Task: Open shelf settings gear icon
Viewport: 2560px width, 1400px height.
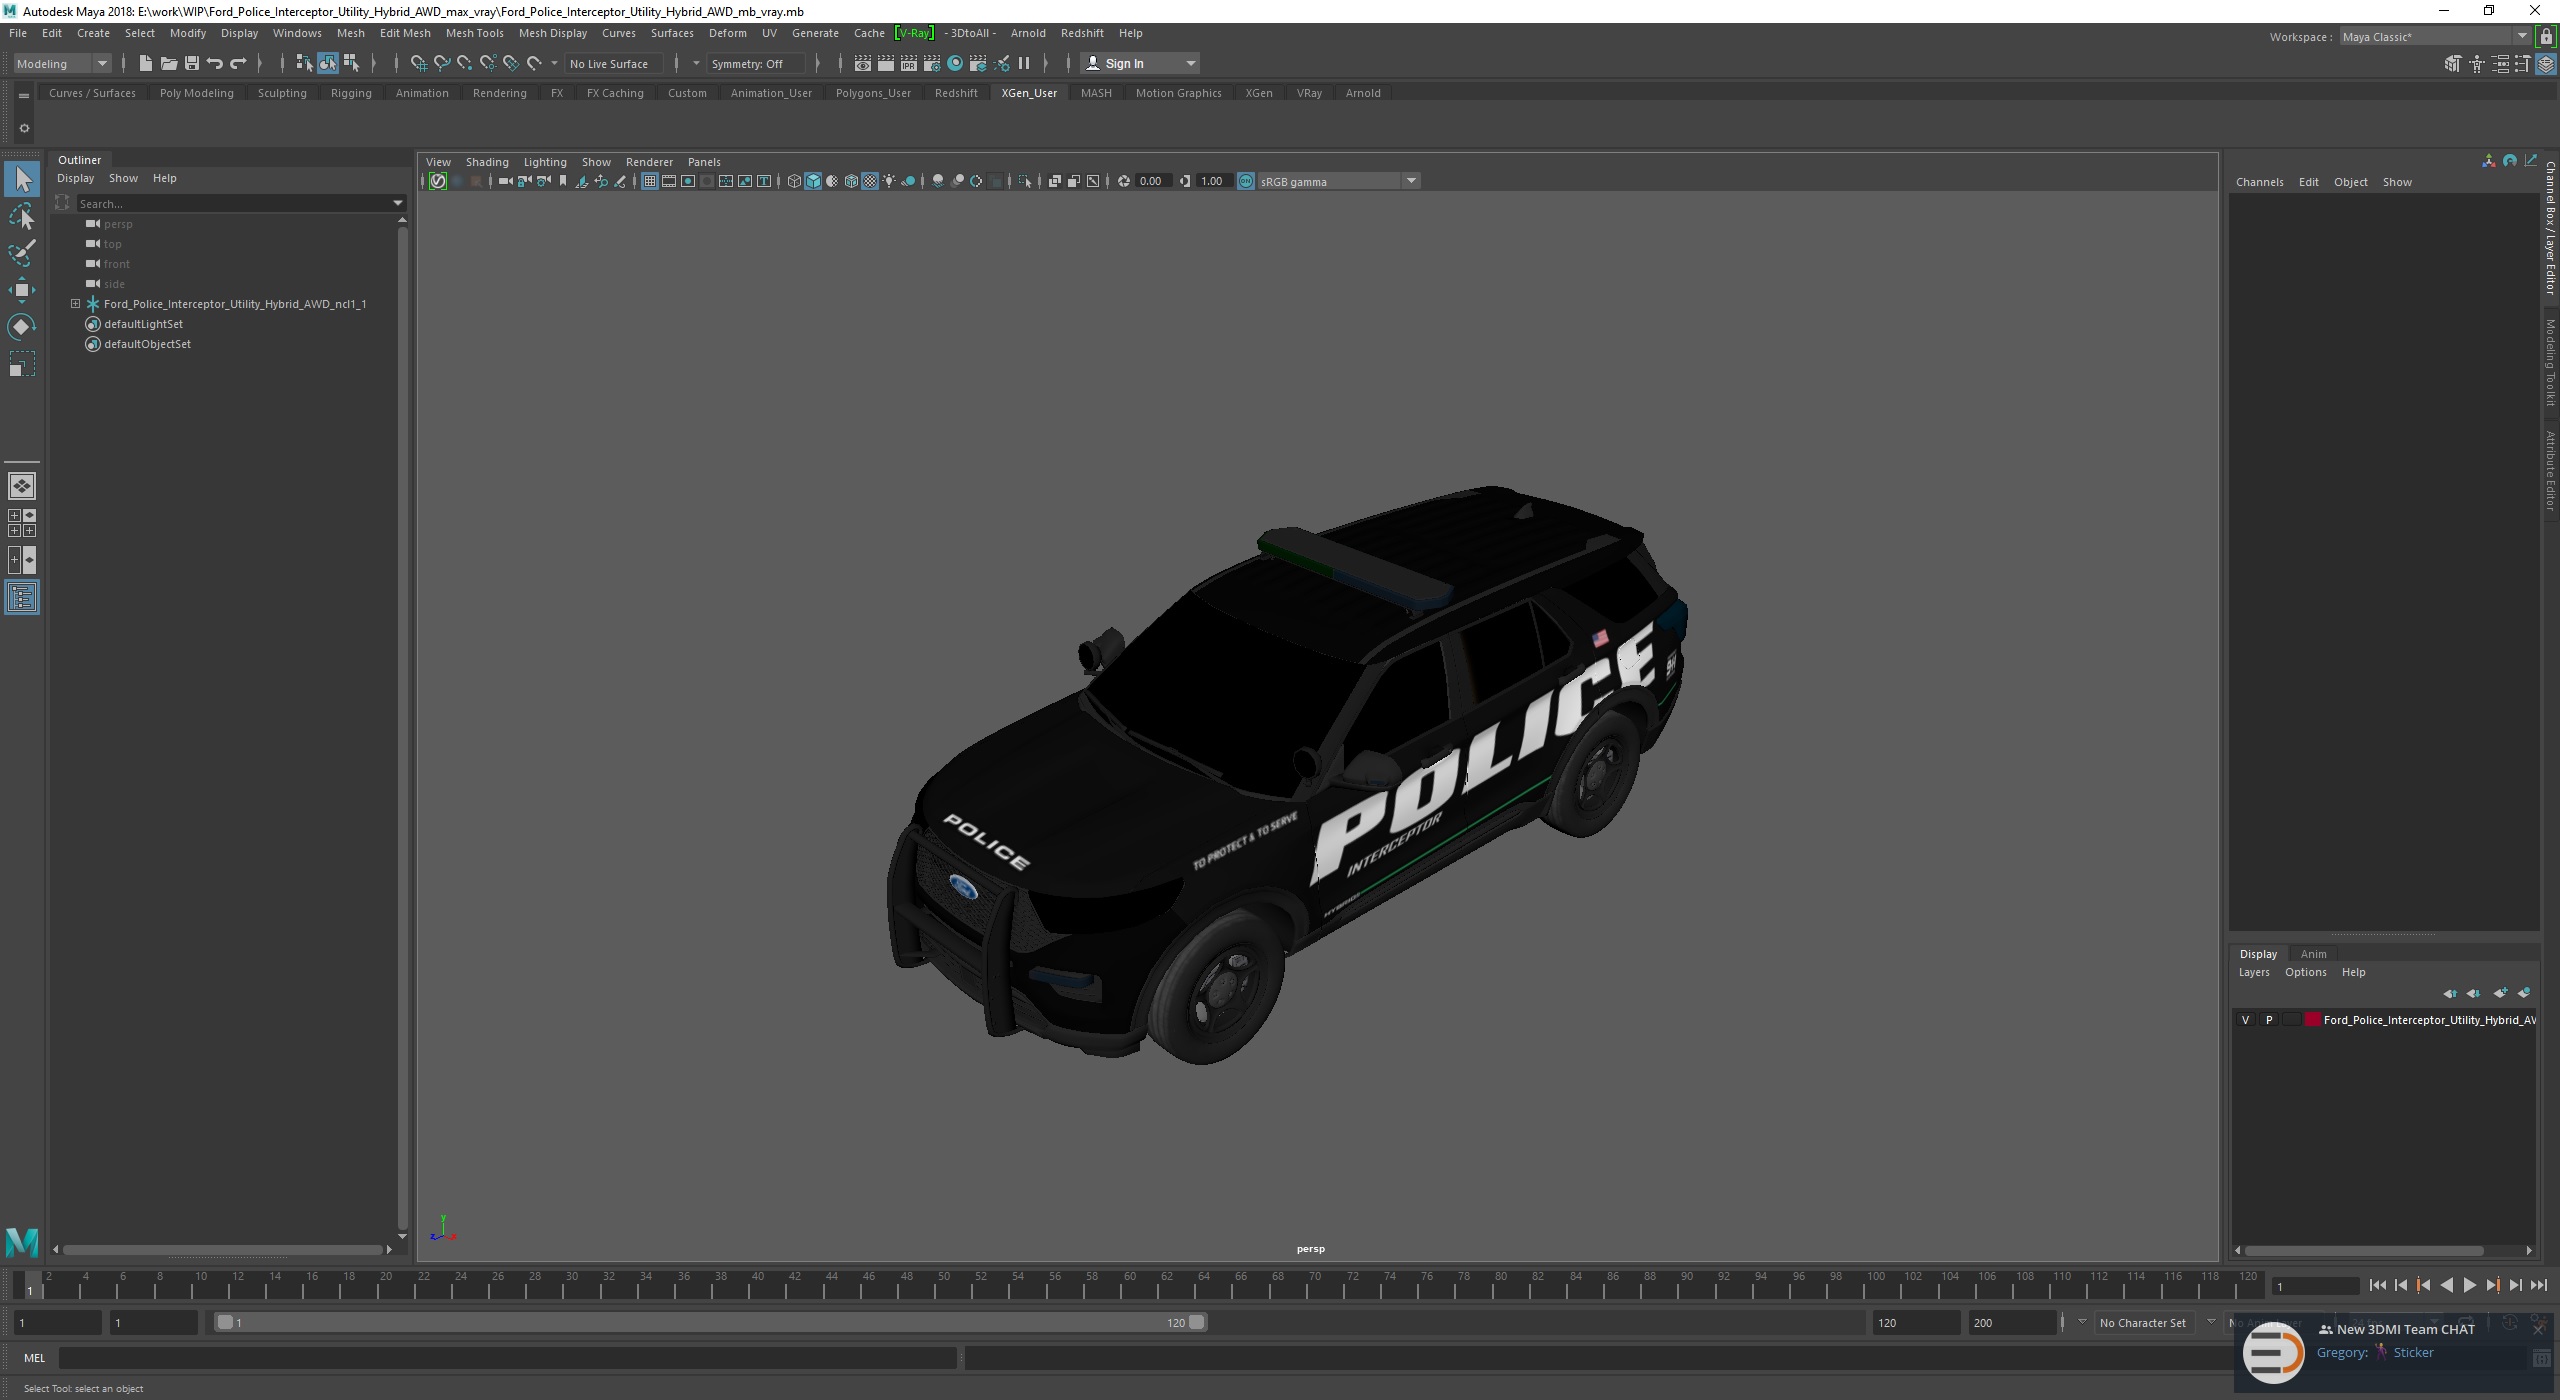Action: [x=24, y=128]
